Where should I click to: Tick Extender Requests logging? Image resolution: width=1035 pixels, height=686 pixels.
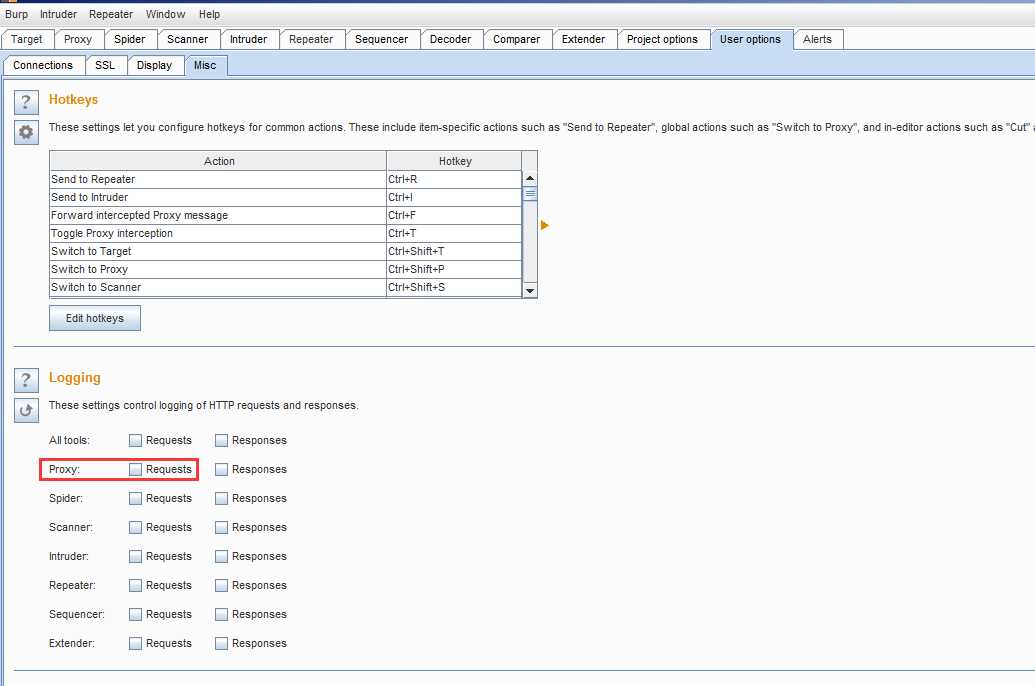(x=135, y=644)
